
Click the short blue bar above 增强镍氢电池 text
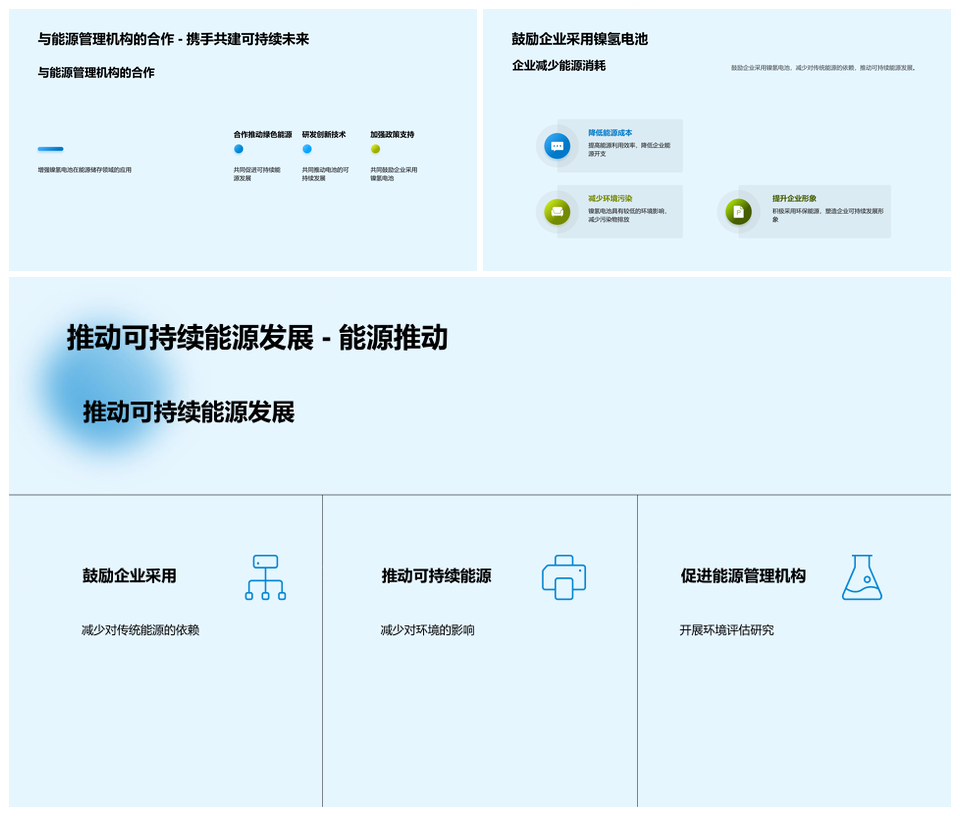(x=50, y=149)
